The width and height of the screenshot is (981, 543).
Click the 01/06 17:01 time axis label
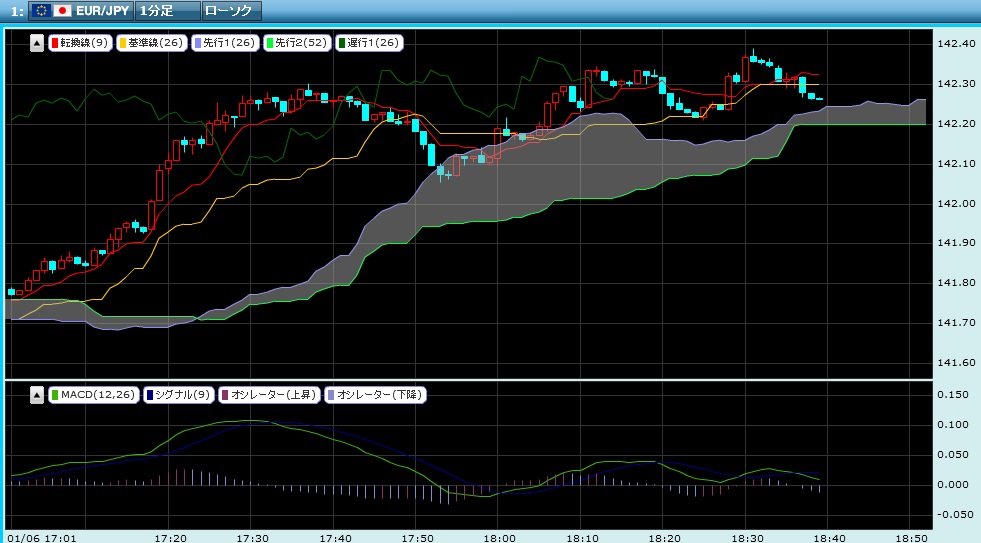41,538
